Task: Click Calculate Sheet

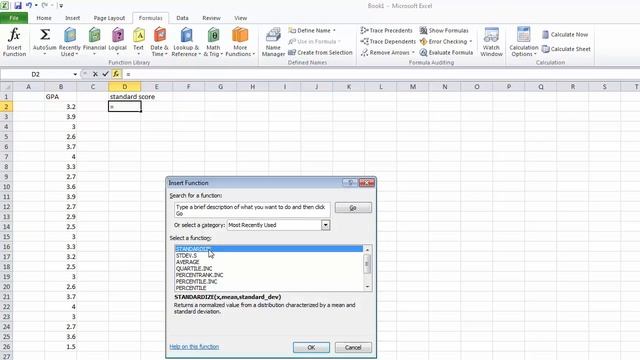Action: click(x=566, y=49)
